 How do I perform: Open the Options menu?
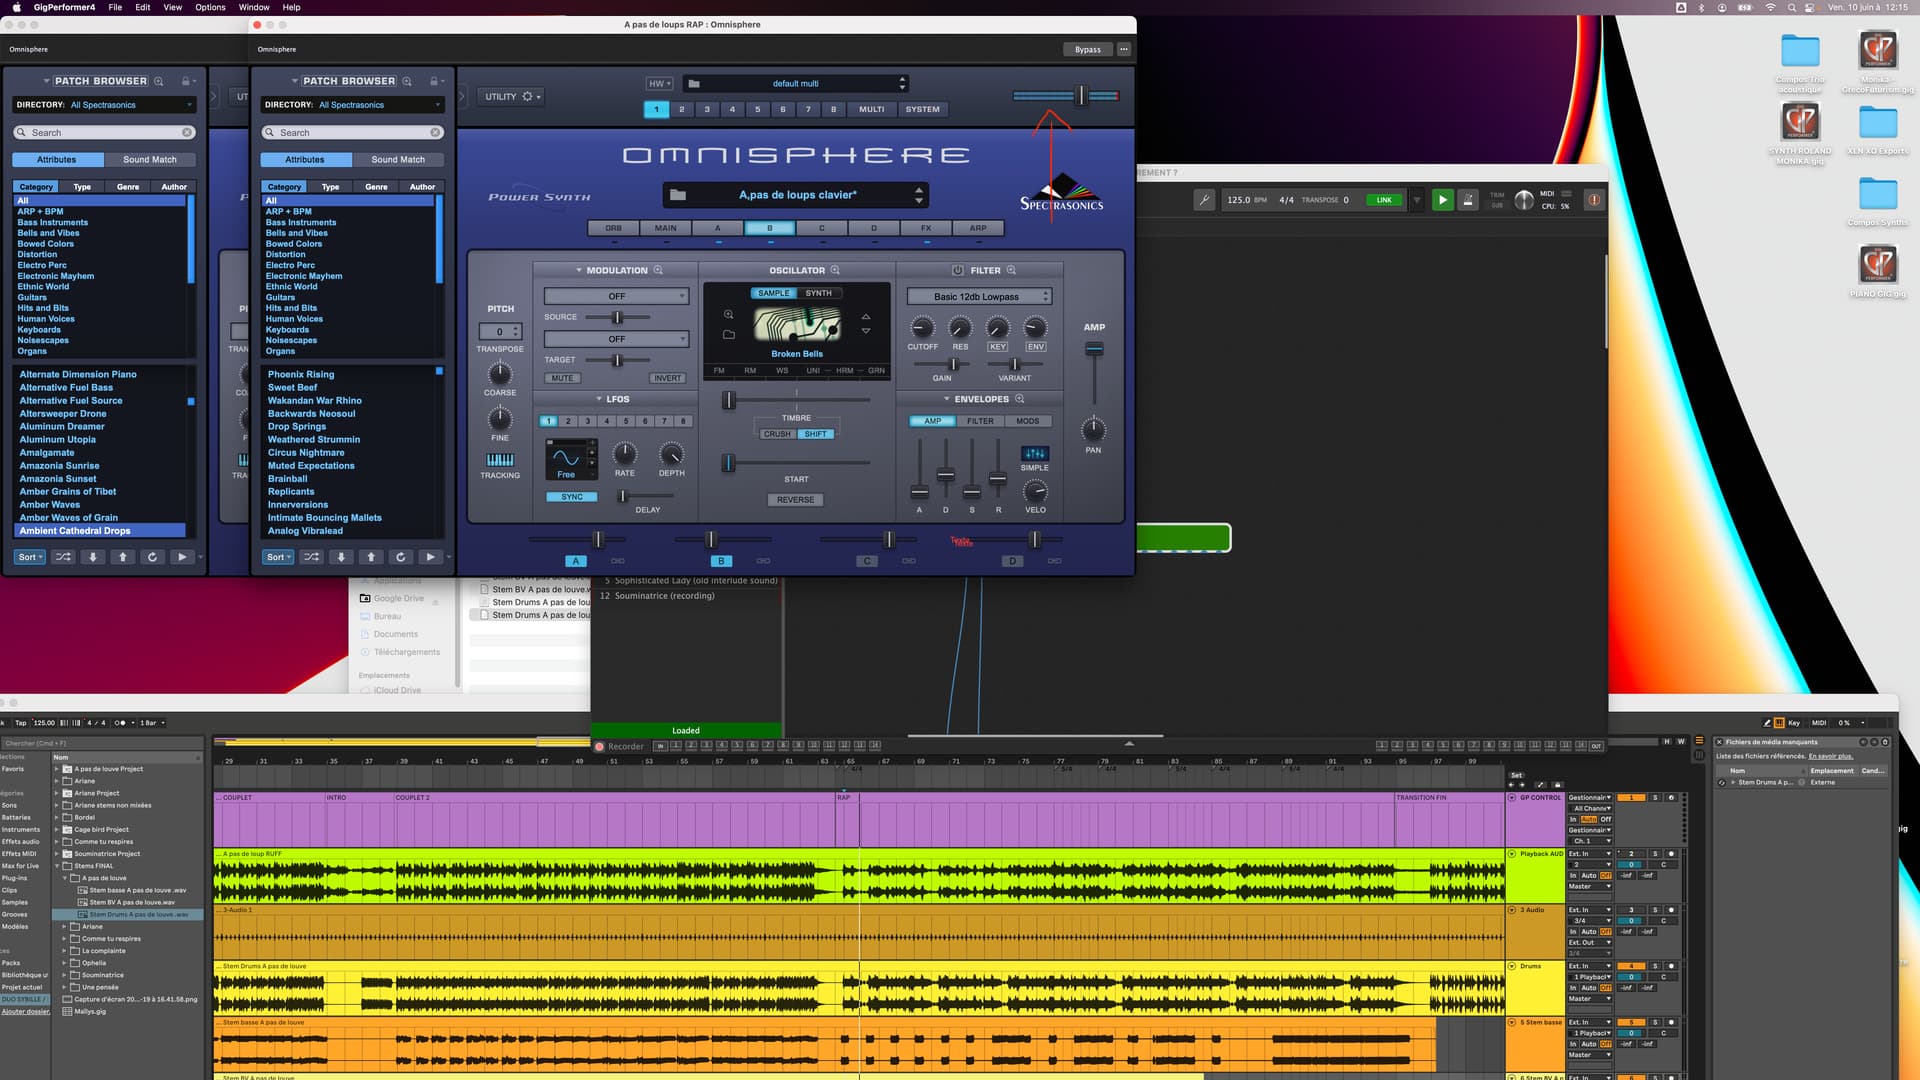[210, 7]
